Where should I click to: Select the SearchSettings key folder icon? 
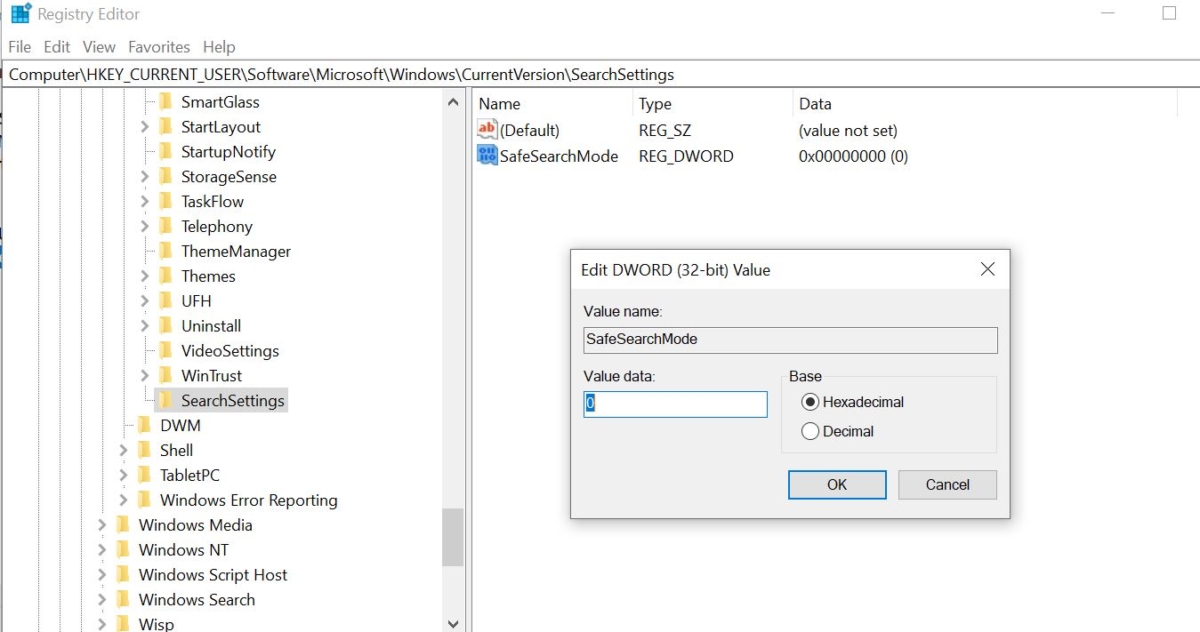pos(166,400)
